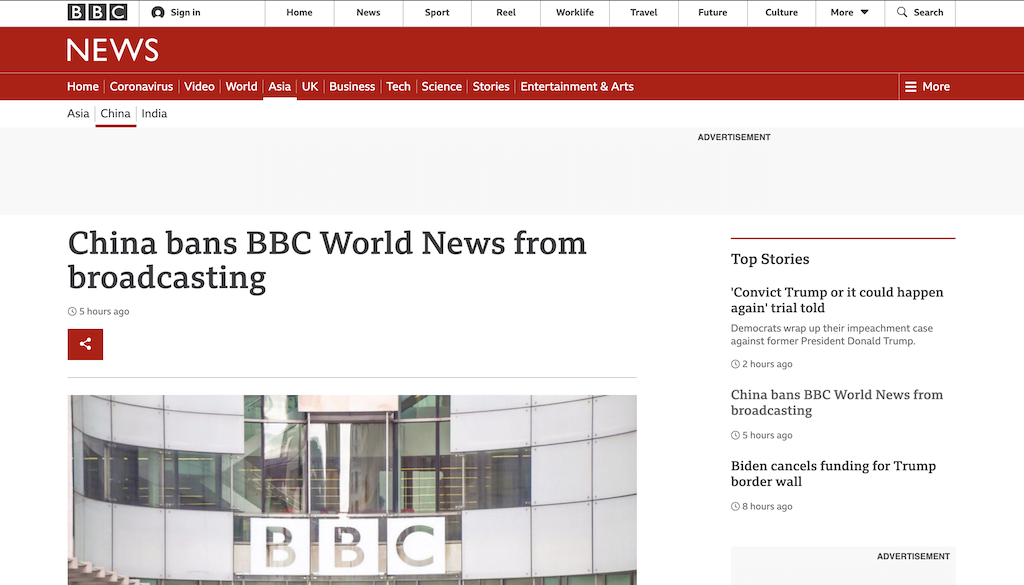Click the article's 5 hours ago timestamp
The width and height of the screenshot is (1024, 585).
pos(99,311)
